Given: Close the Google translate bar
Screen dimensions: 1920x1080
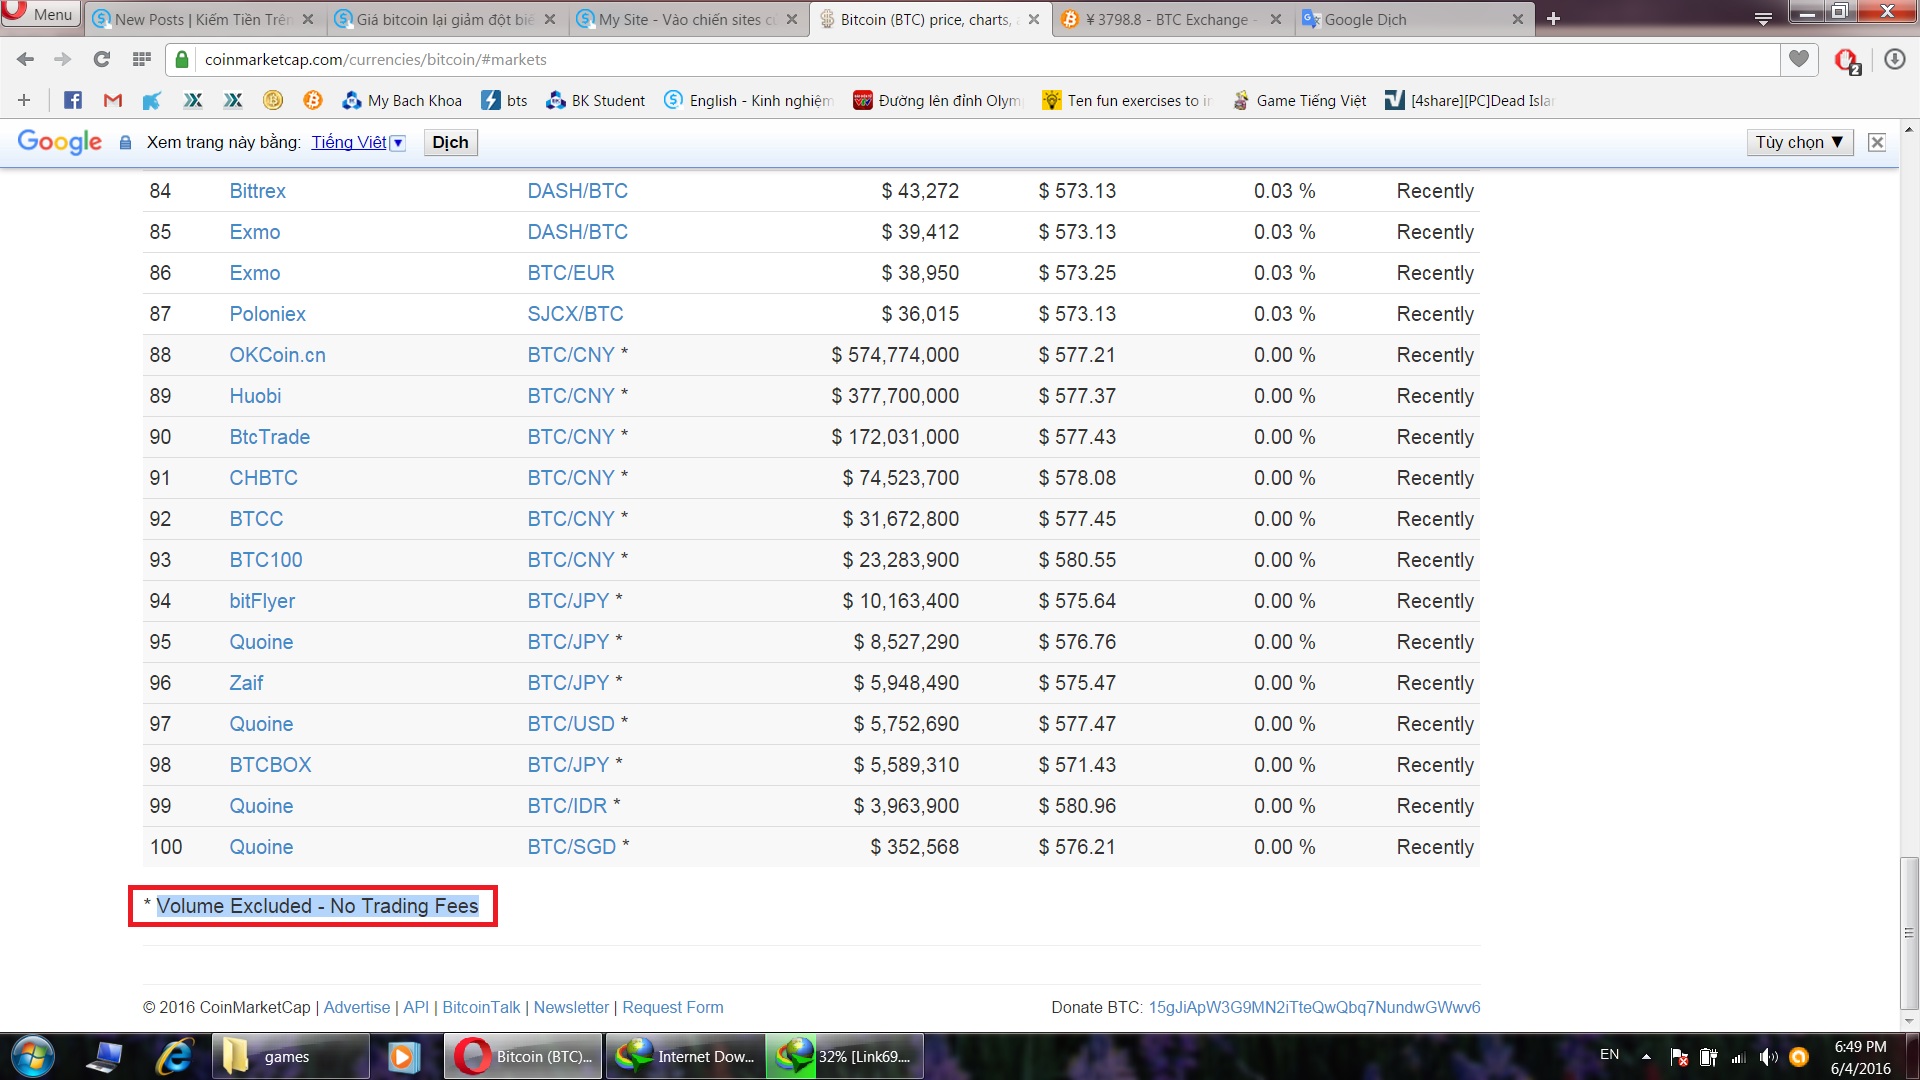Looking at the screenshot, I should point(1877,142).
